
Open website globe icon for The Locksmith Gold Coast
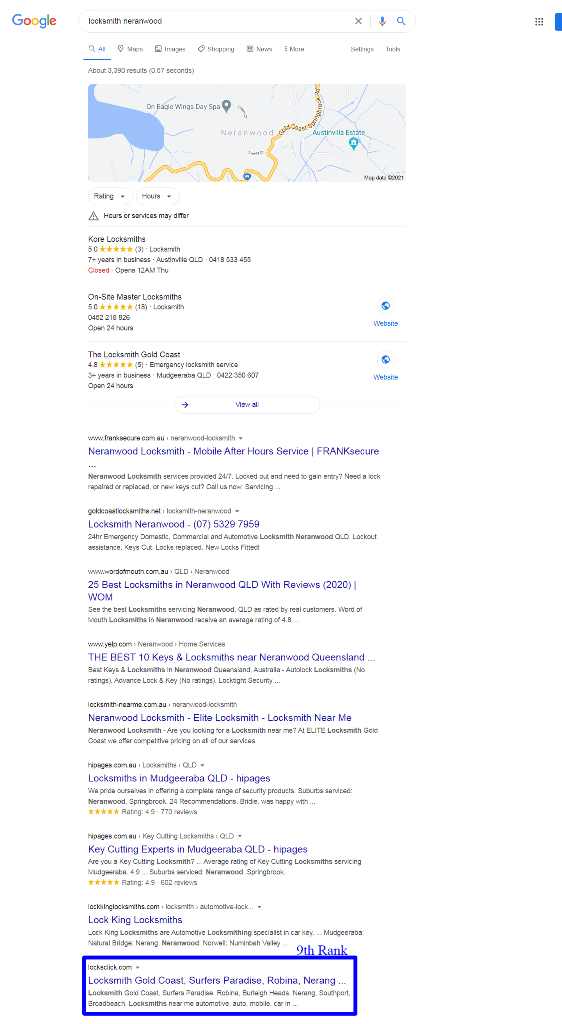click(386, 359)
